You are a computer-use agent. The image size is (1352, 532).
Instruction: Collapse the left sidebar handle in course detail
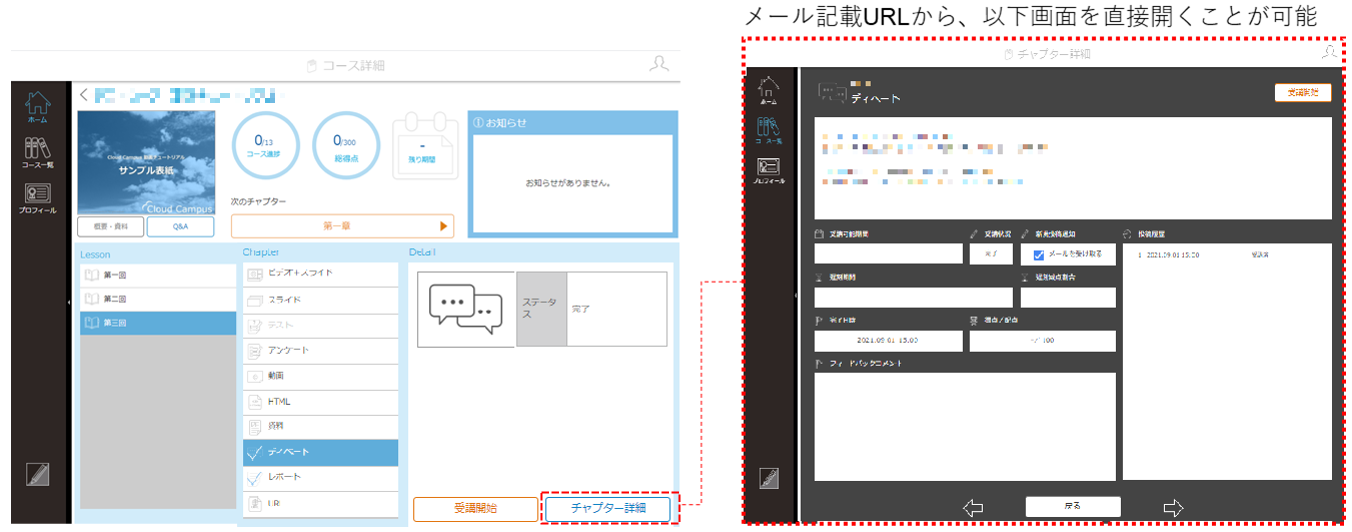tap(68, 300)
